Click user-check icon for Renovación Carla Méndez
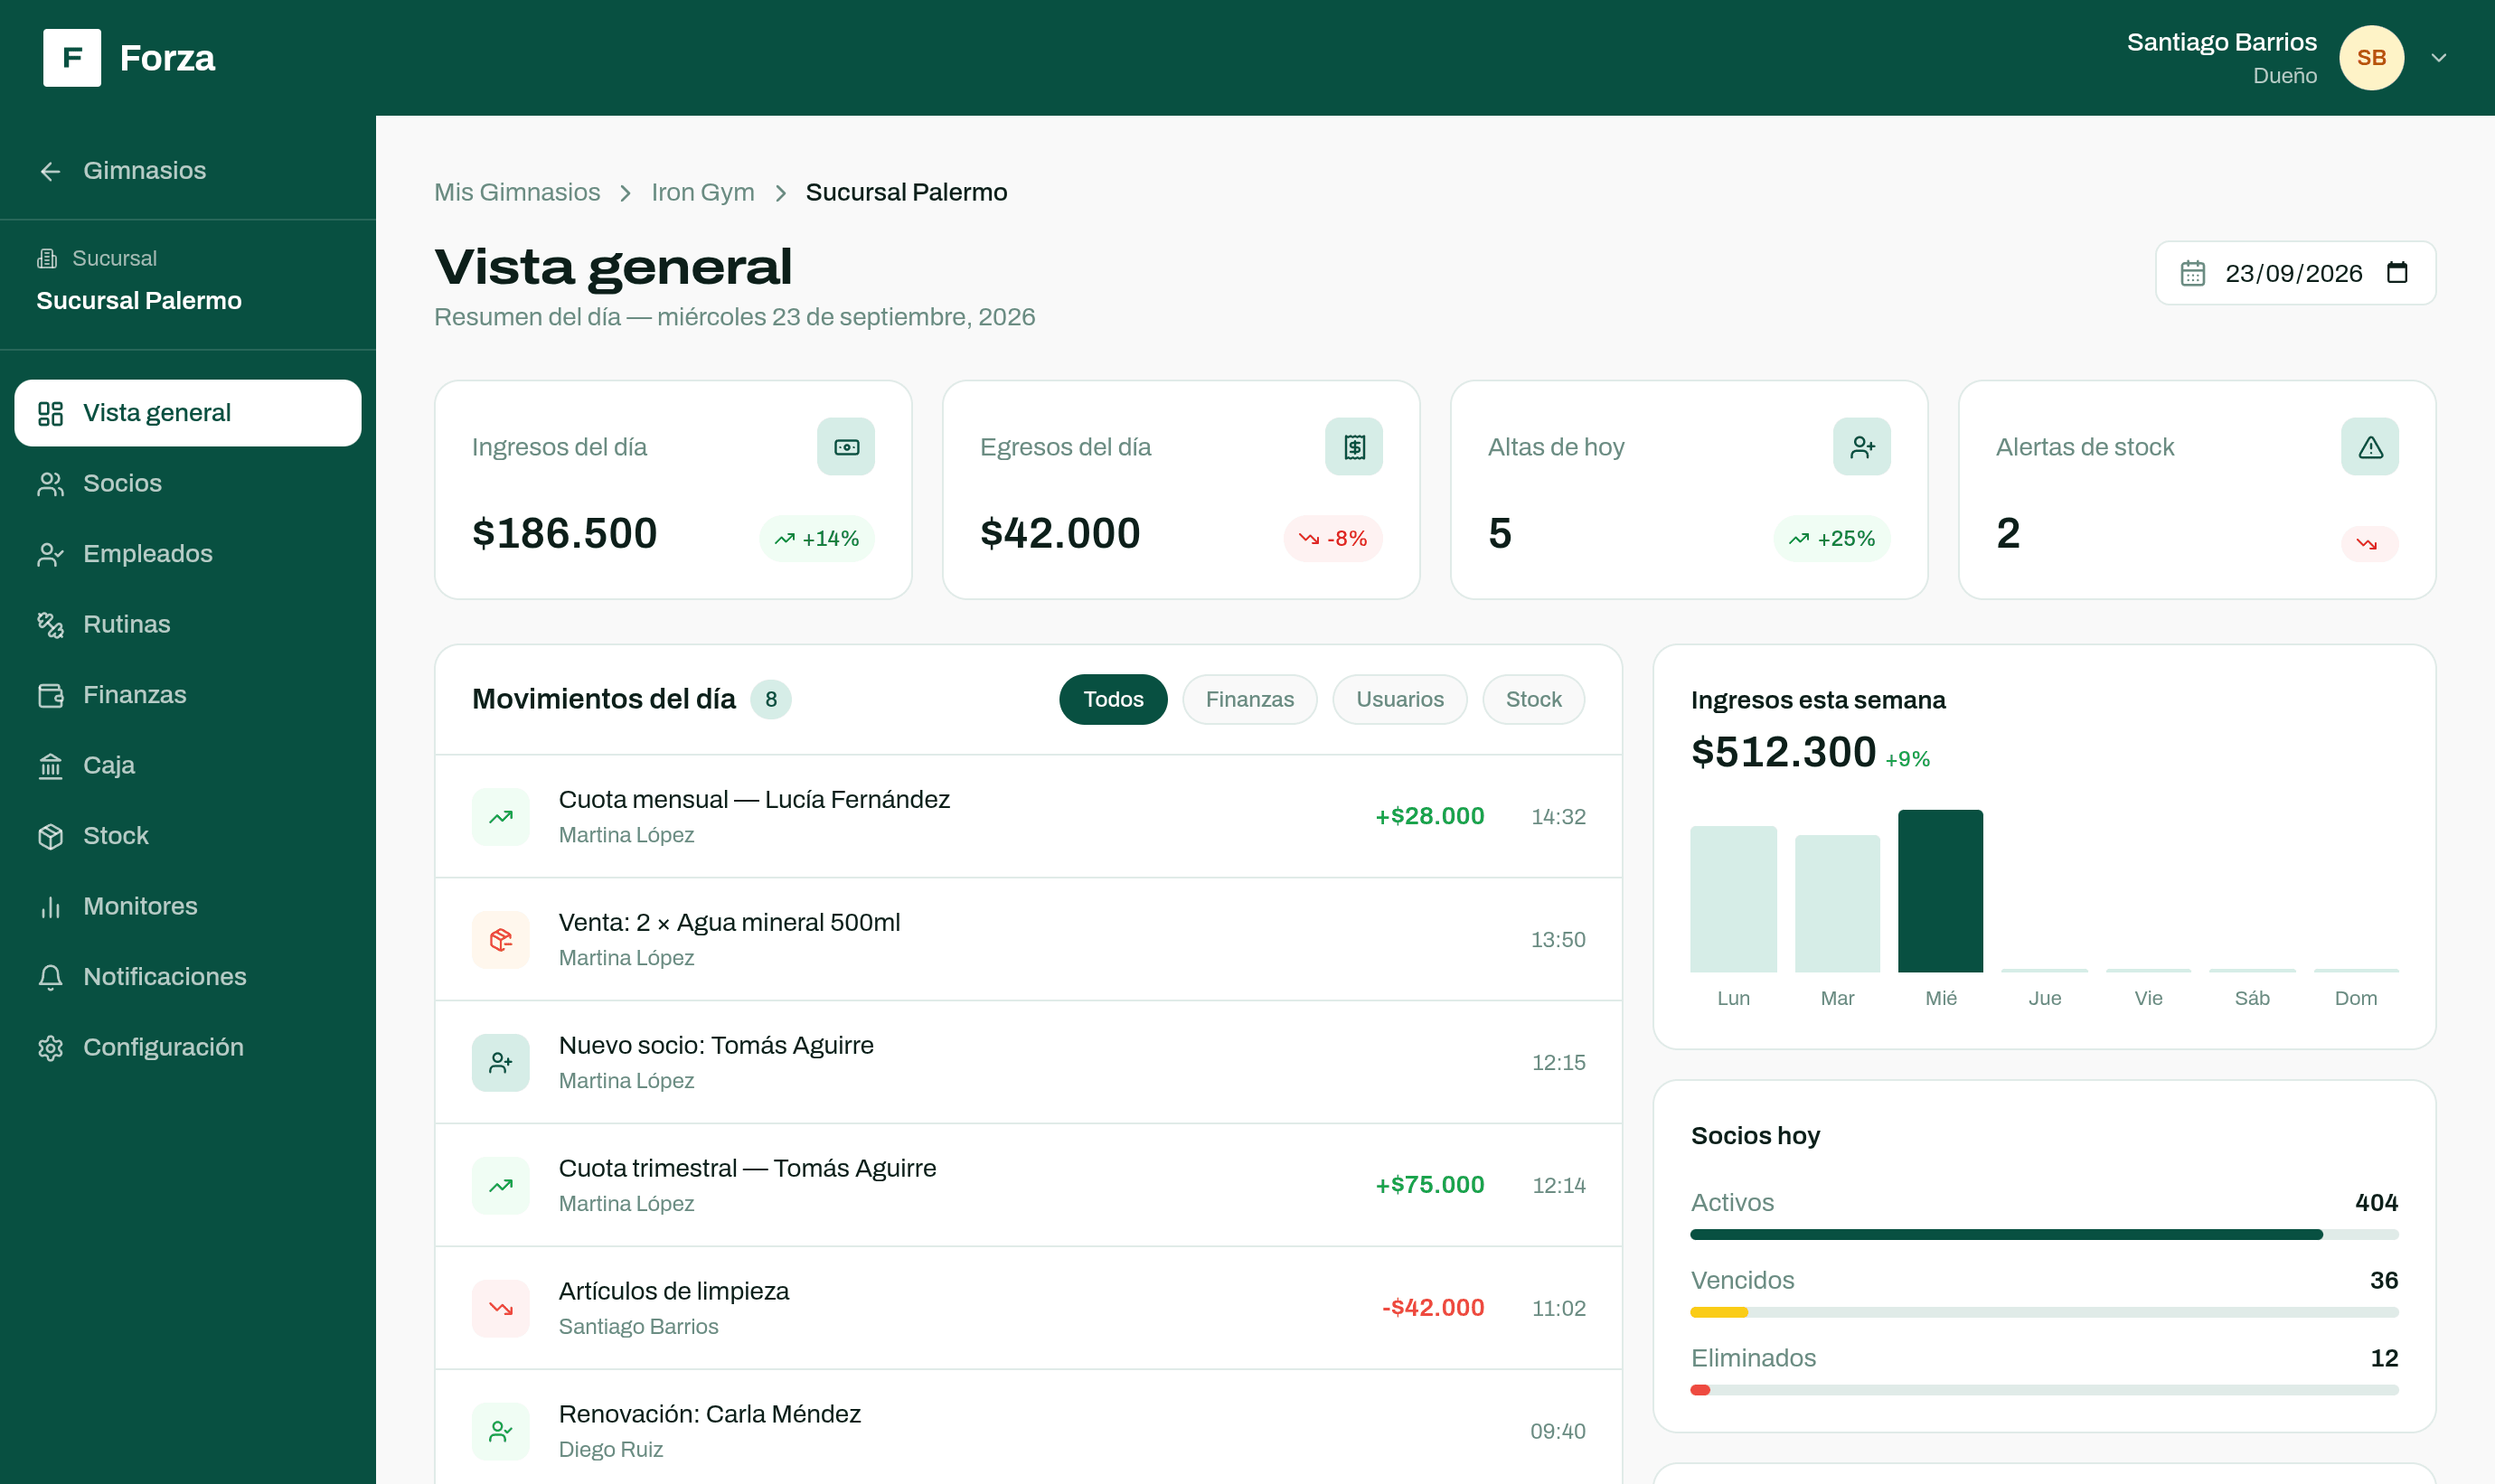This screenshot has height=1484, width=2495. pos(501,1432)
